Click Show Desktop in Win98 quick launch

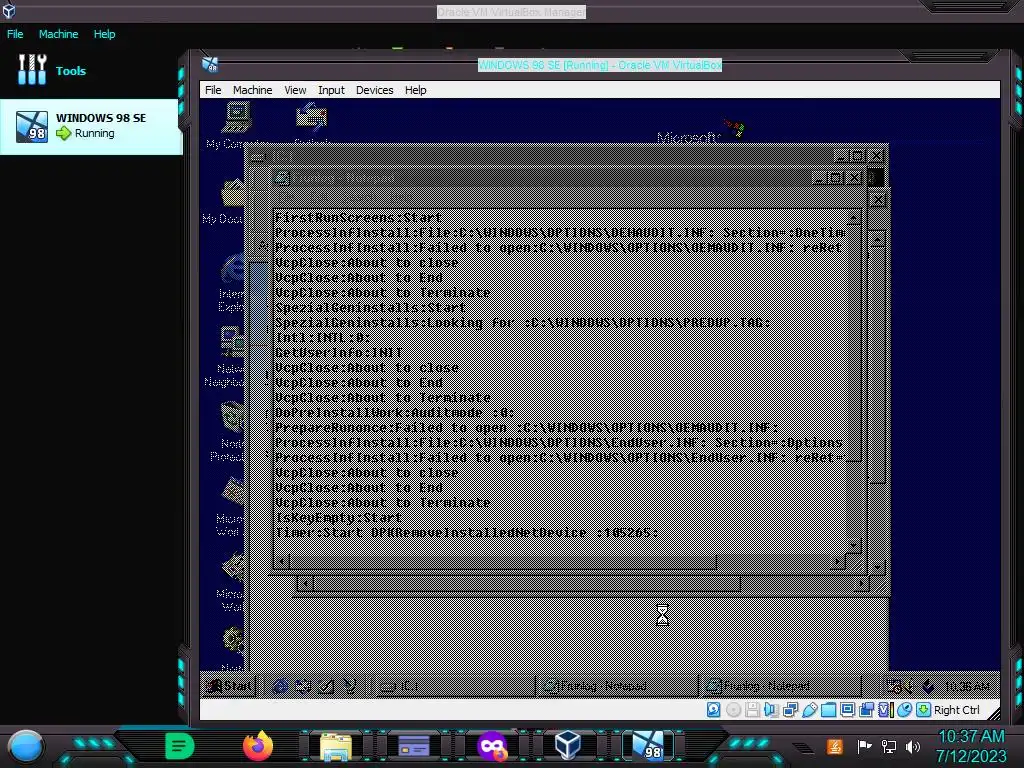point(326,686)
